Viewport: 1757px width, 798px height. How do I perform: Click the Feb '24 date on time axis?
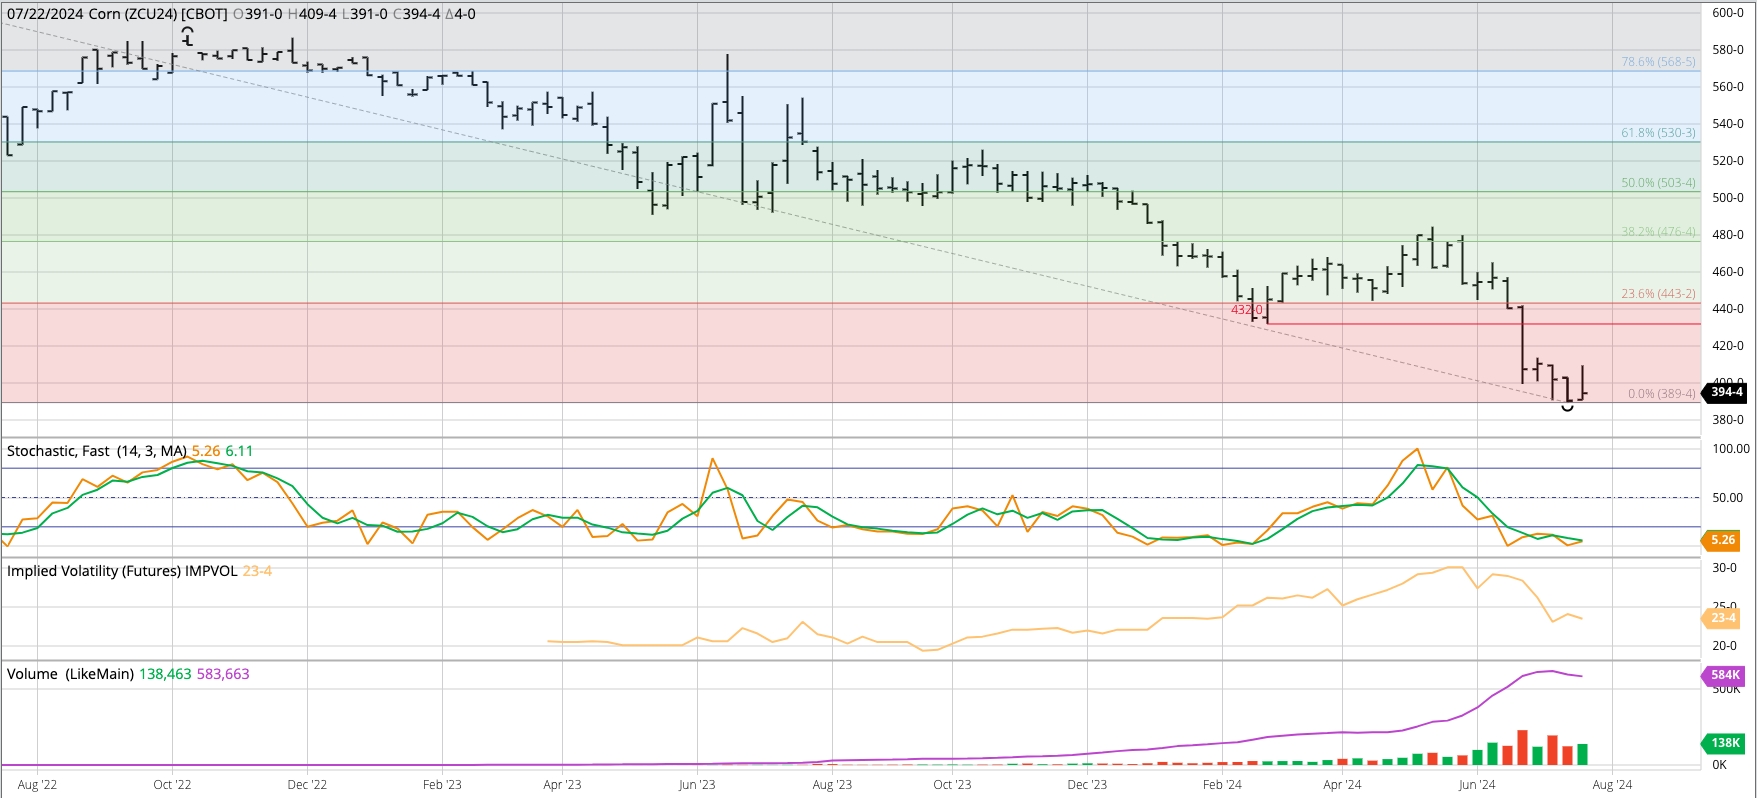pos(1222,784)
